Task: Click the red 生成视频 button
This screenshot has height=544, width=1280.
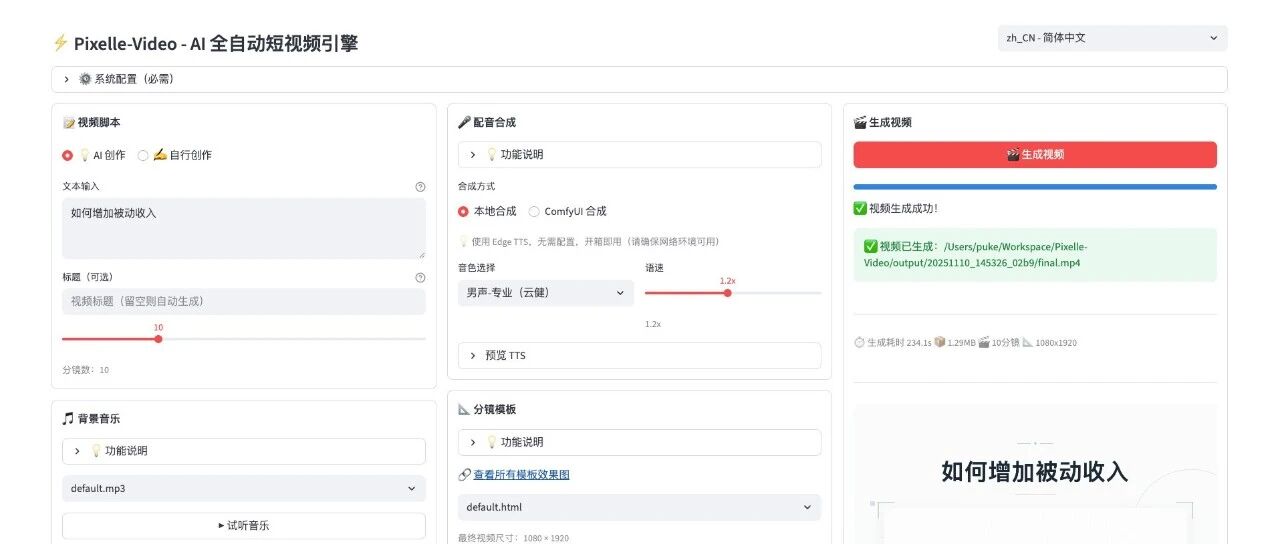Action: click(1035, 154)
